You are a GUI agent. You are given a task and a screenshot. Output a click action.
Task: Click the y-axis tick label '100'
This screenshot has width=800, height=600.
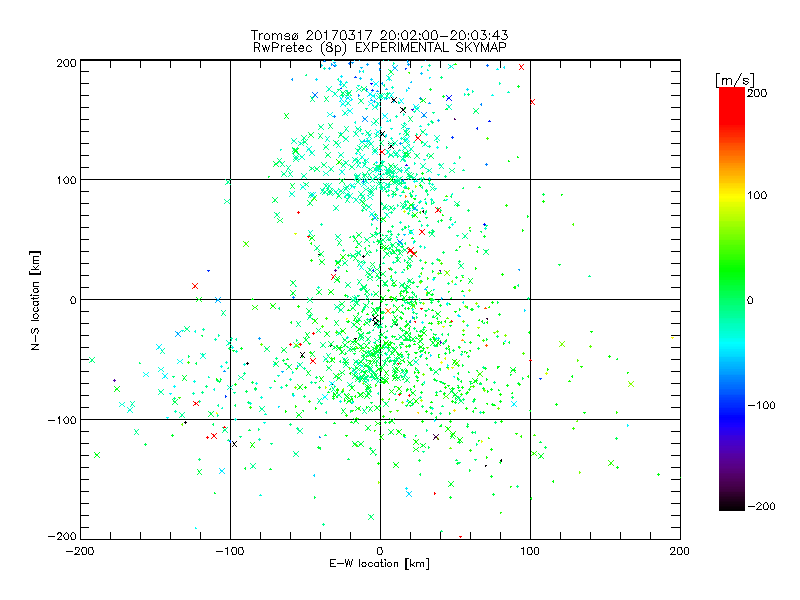[67, 180]
